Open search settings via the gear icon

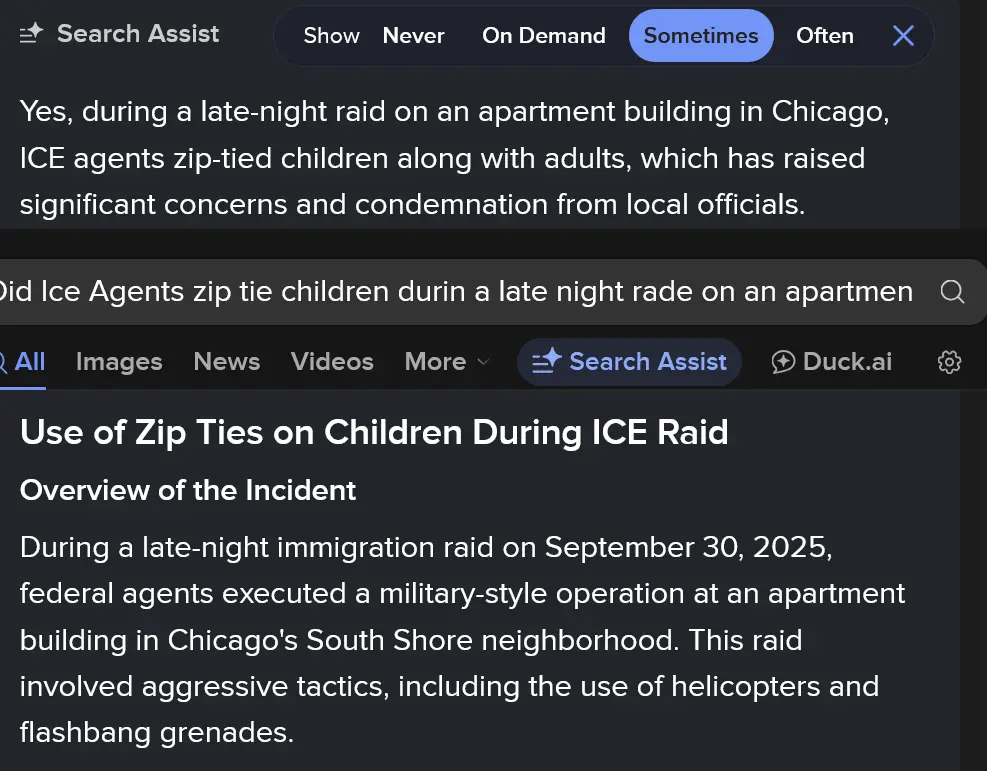(x=949, y=362)
